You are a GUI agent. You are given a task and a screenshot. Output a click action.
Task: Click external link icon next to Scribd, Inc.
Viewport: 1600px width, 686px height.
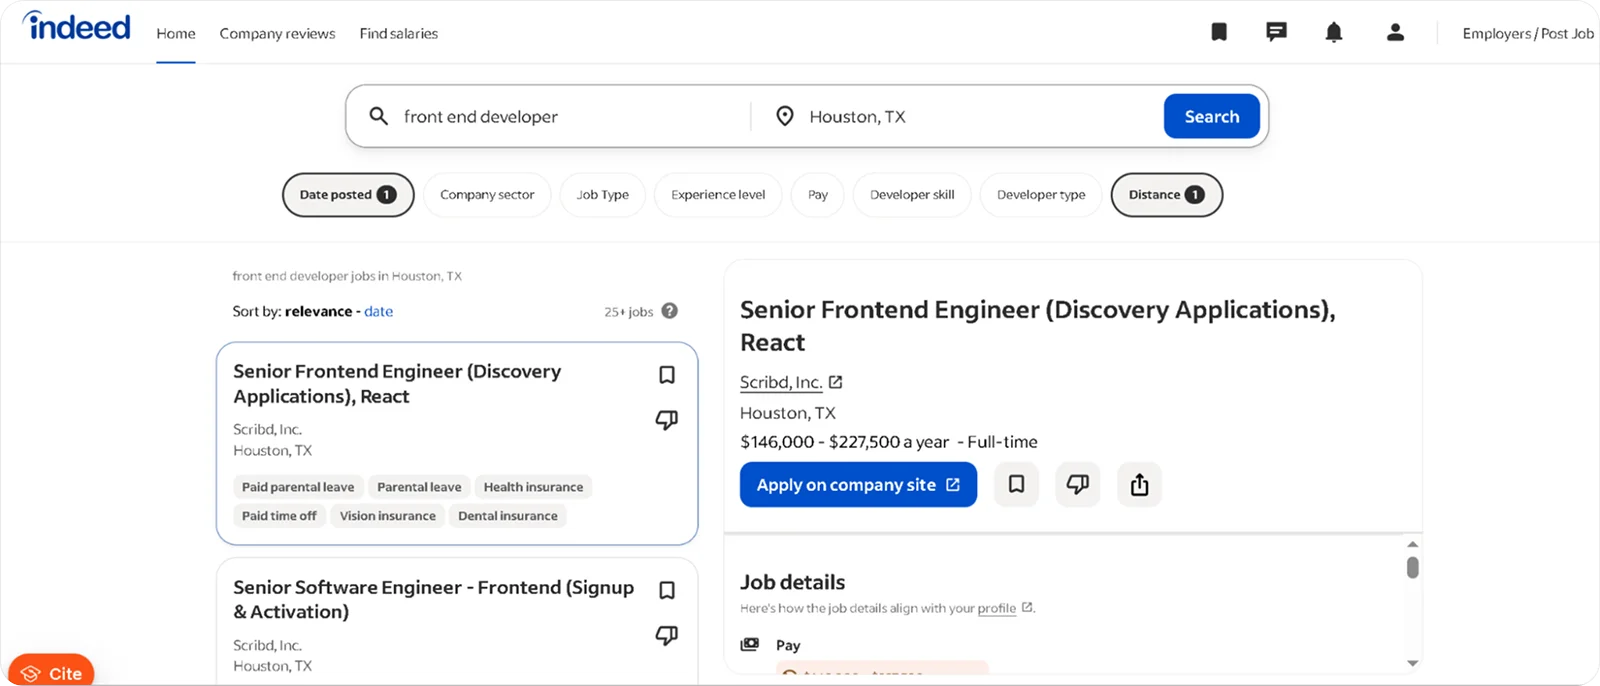(836, 382)
